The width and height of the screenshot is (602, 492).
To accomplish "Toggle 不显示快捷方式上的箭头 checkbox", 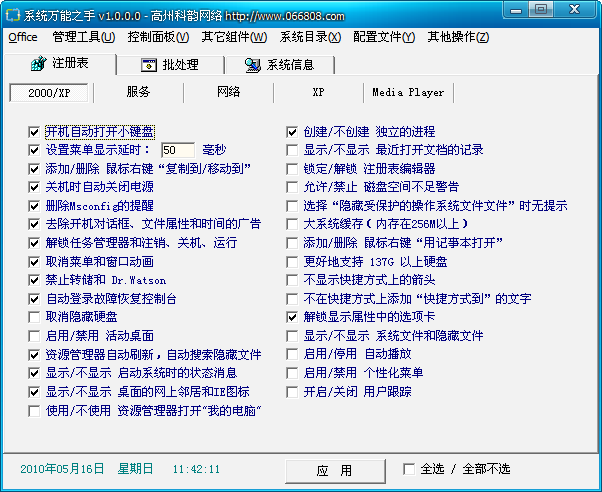I will point(294,279).
